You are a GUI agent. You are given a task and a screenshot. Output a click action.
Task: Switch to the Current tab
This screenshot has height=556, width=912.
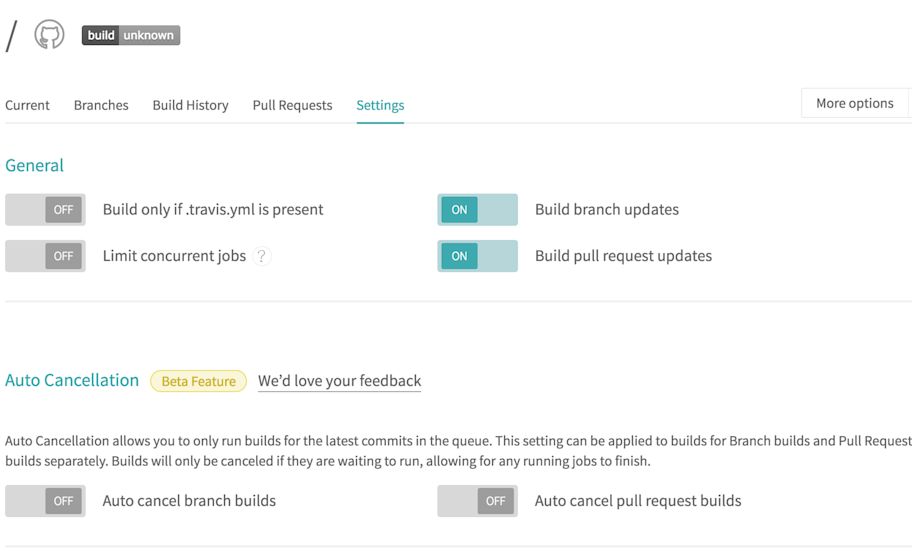click(27, 105)
